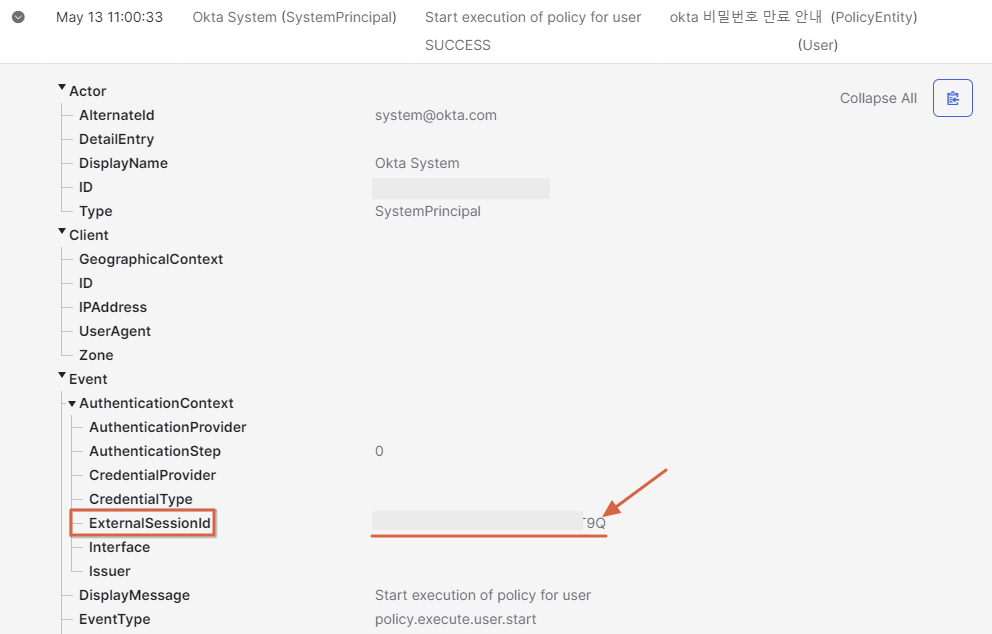Copy event details with clipboard icon

click(x=952, y=98)
